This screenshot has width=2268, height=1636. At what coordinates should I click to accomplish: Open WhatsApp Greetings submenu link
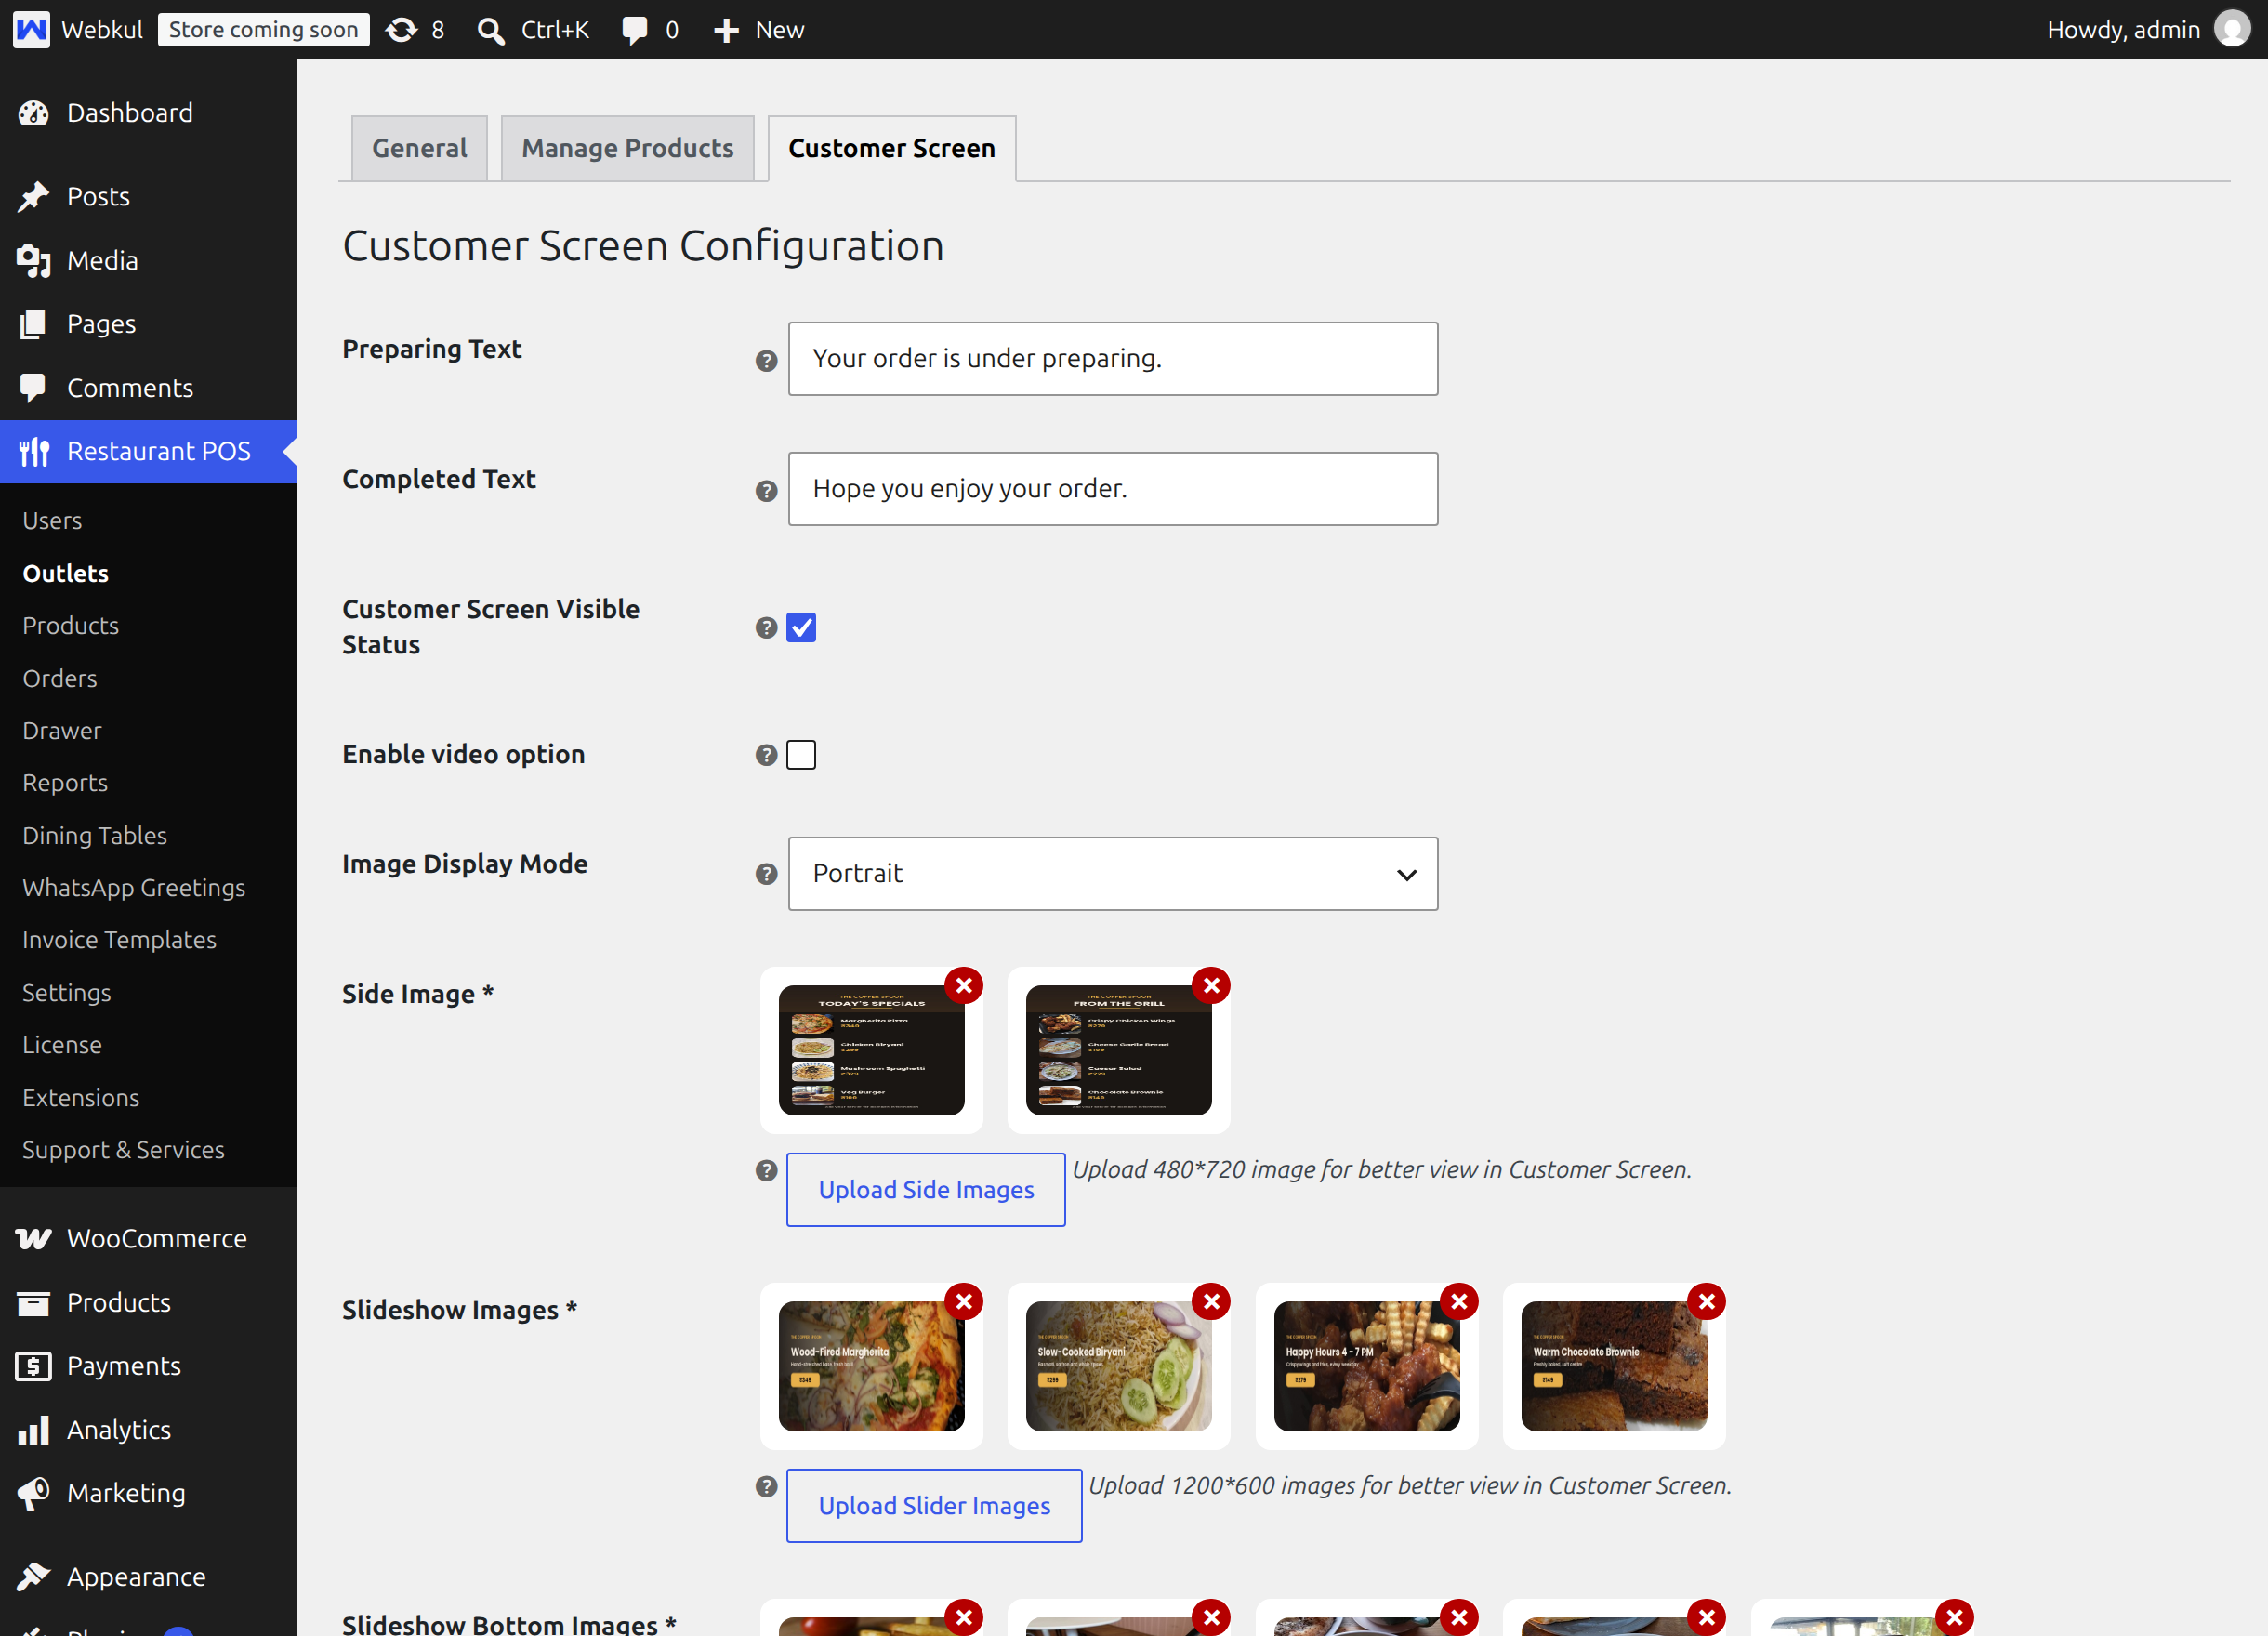(x=133, y=887)
